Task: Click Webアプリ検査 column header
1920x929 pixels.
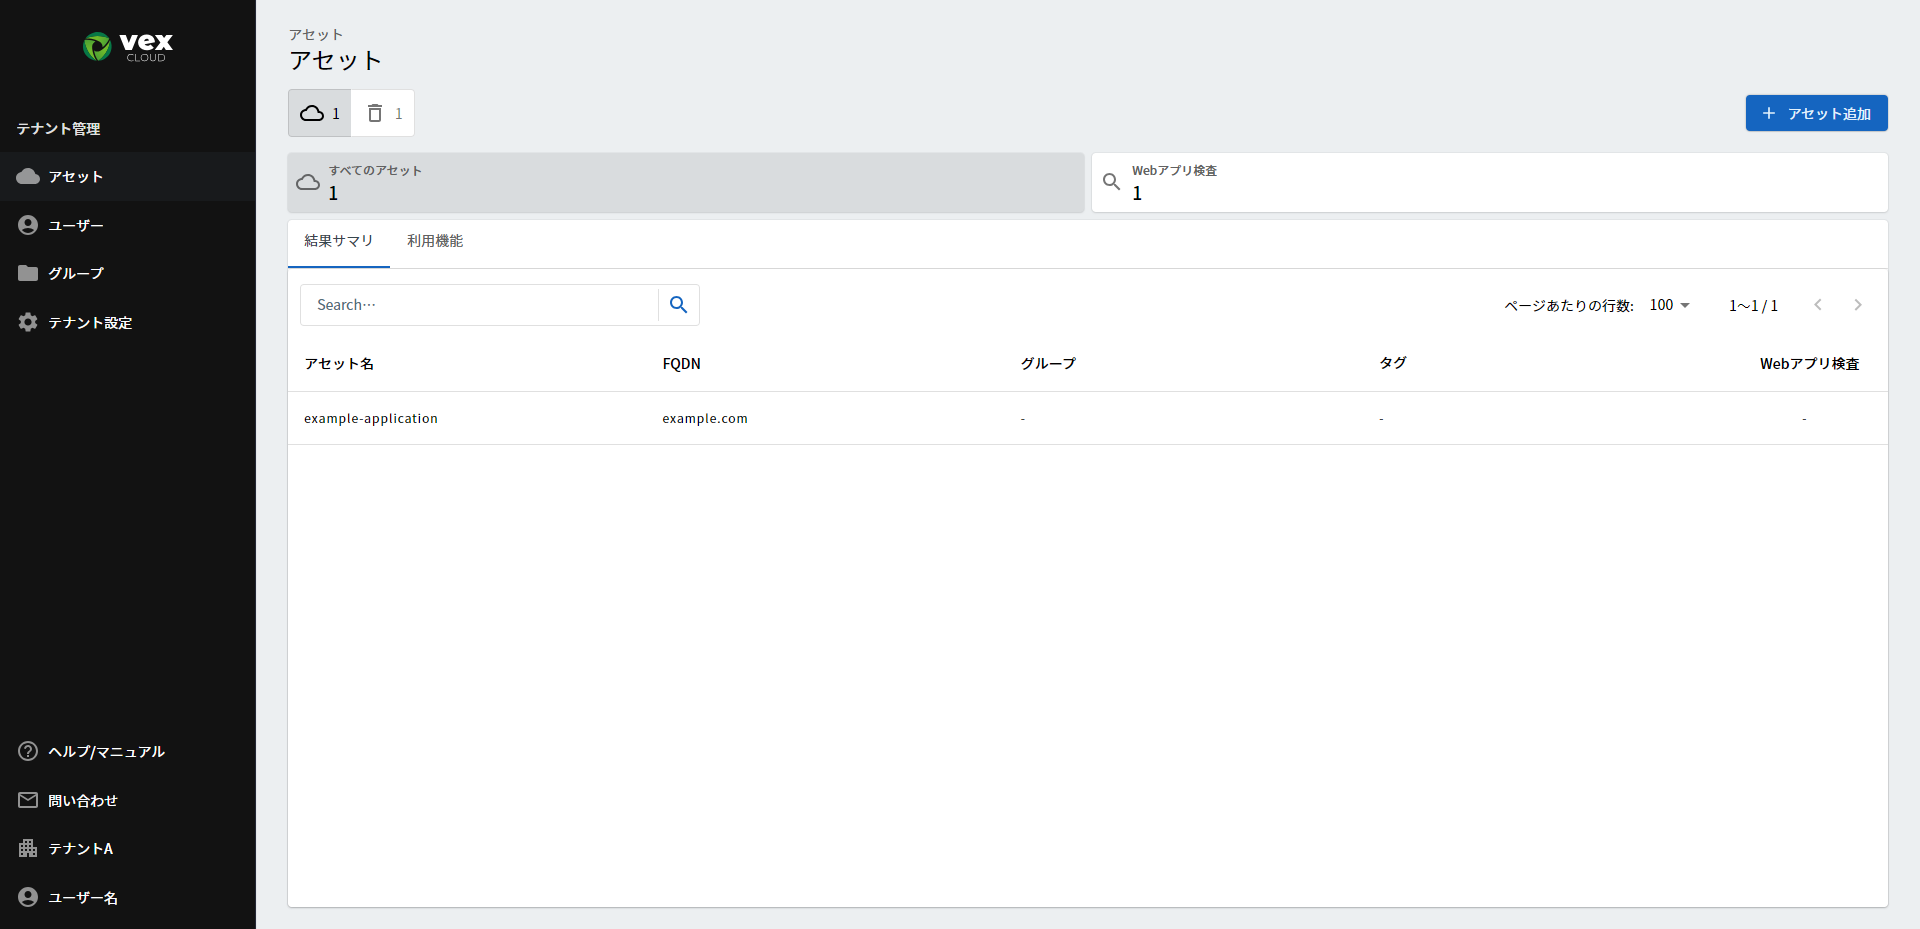Action: click(x=1810, y=364)
